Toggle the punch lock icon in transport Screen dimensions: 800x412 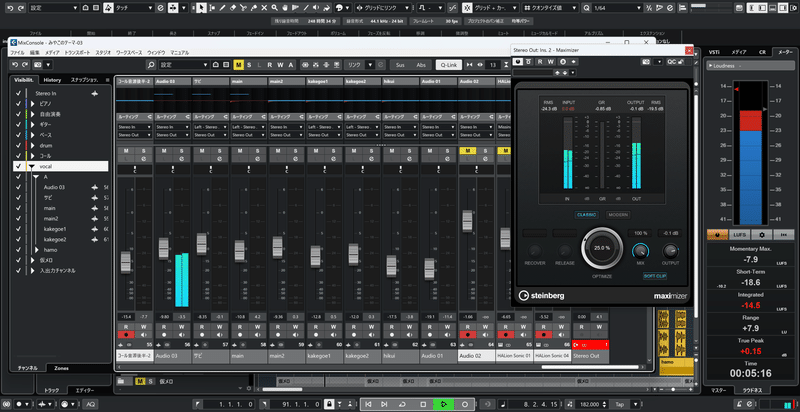click(330, 404)
